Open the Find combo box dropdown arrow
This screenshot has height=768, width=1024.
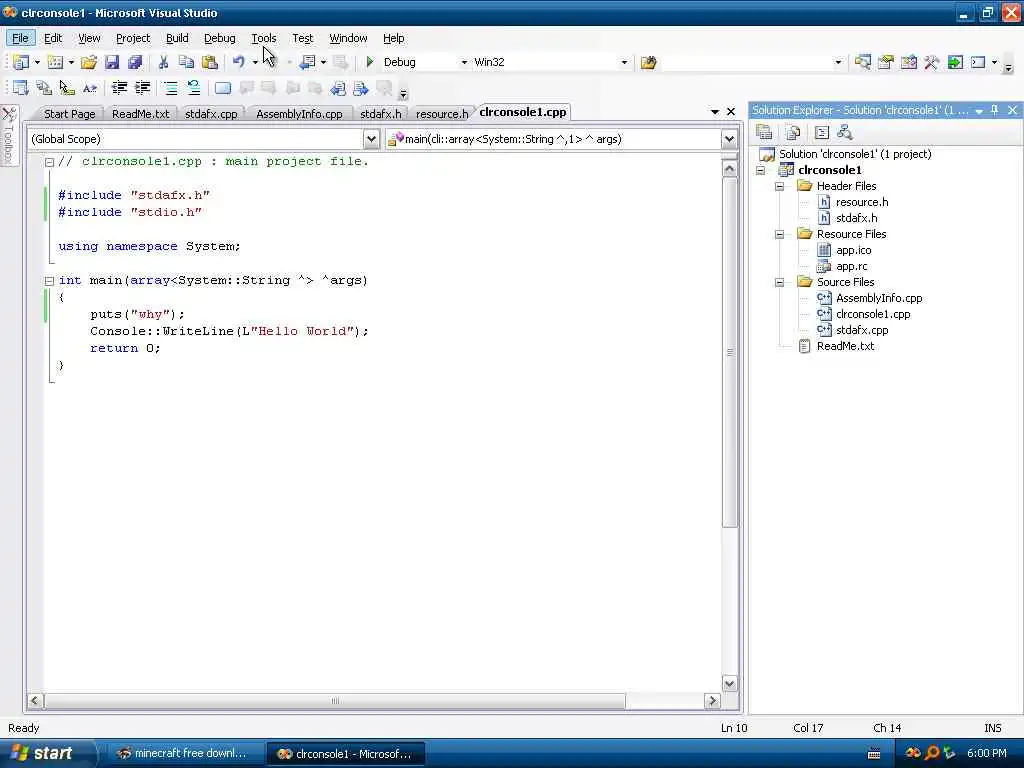[839, 62]
